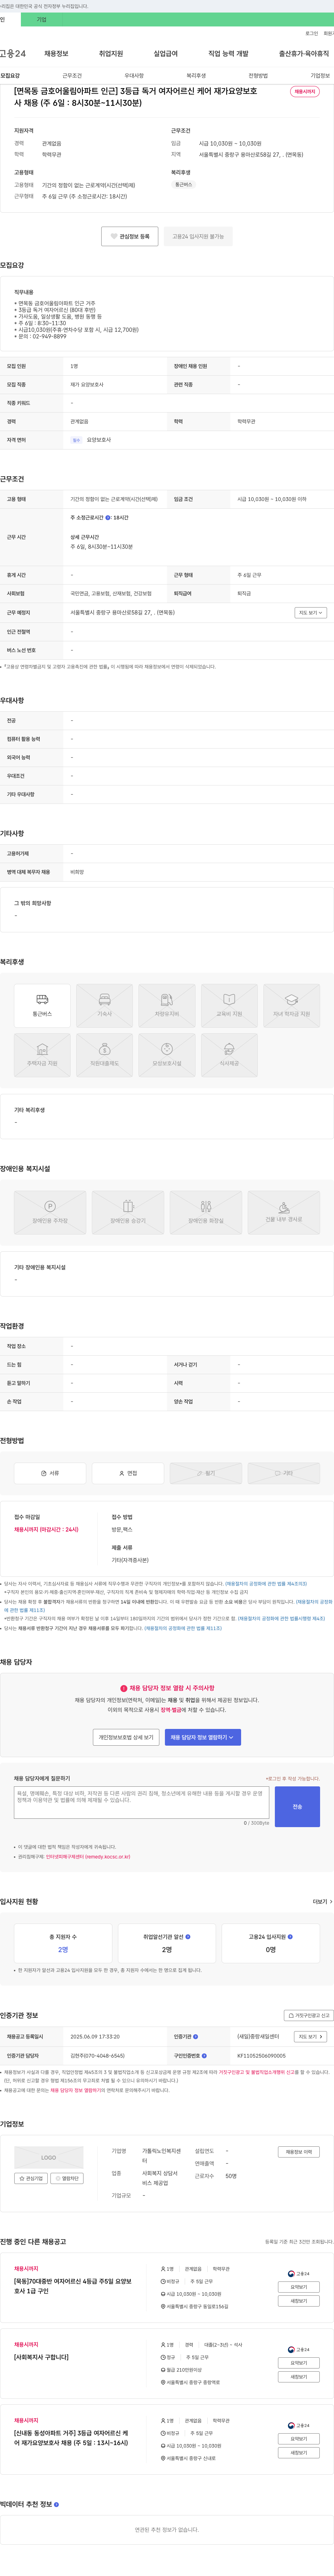Open the 출산휴가·육아휴직 menu

coord(304,54)
